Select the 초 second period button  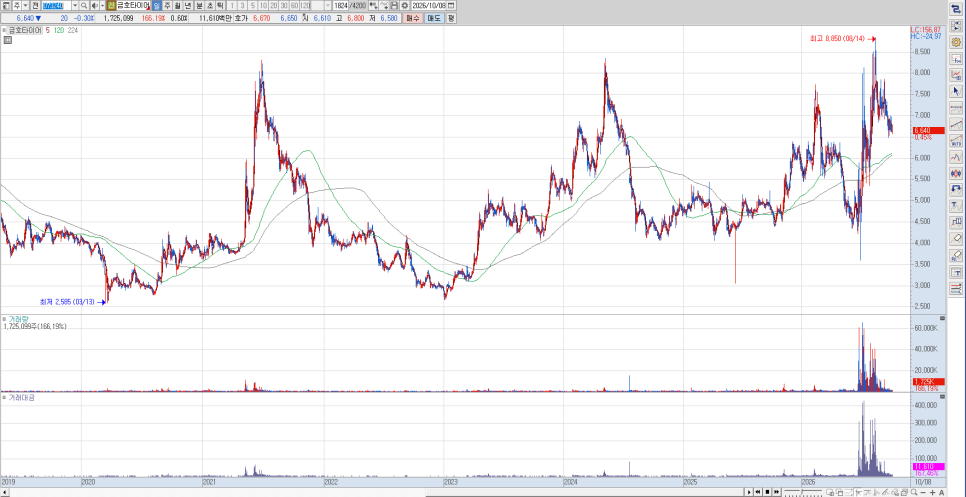[x=209, y=5]
